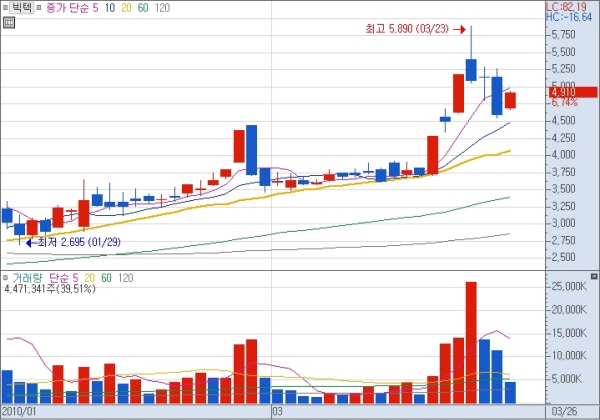The width and height of the screenshot is (600, 420).
Task: Select the 2010/01 date on time axis
Action: tap(19, 411)
